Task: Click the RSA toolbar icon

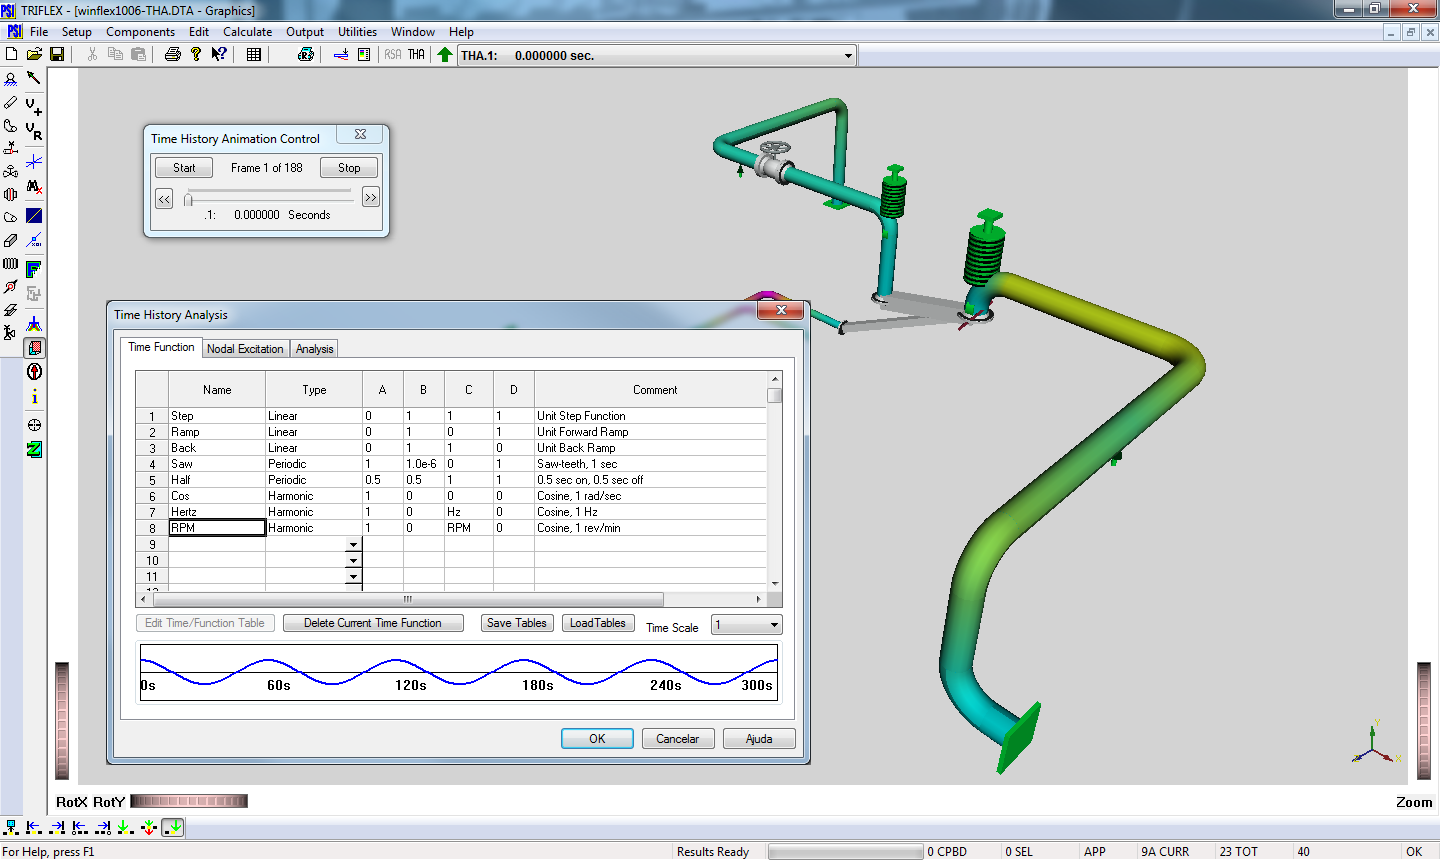Action: coord(393,54)
